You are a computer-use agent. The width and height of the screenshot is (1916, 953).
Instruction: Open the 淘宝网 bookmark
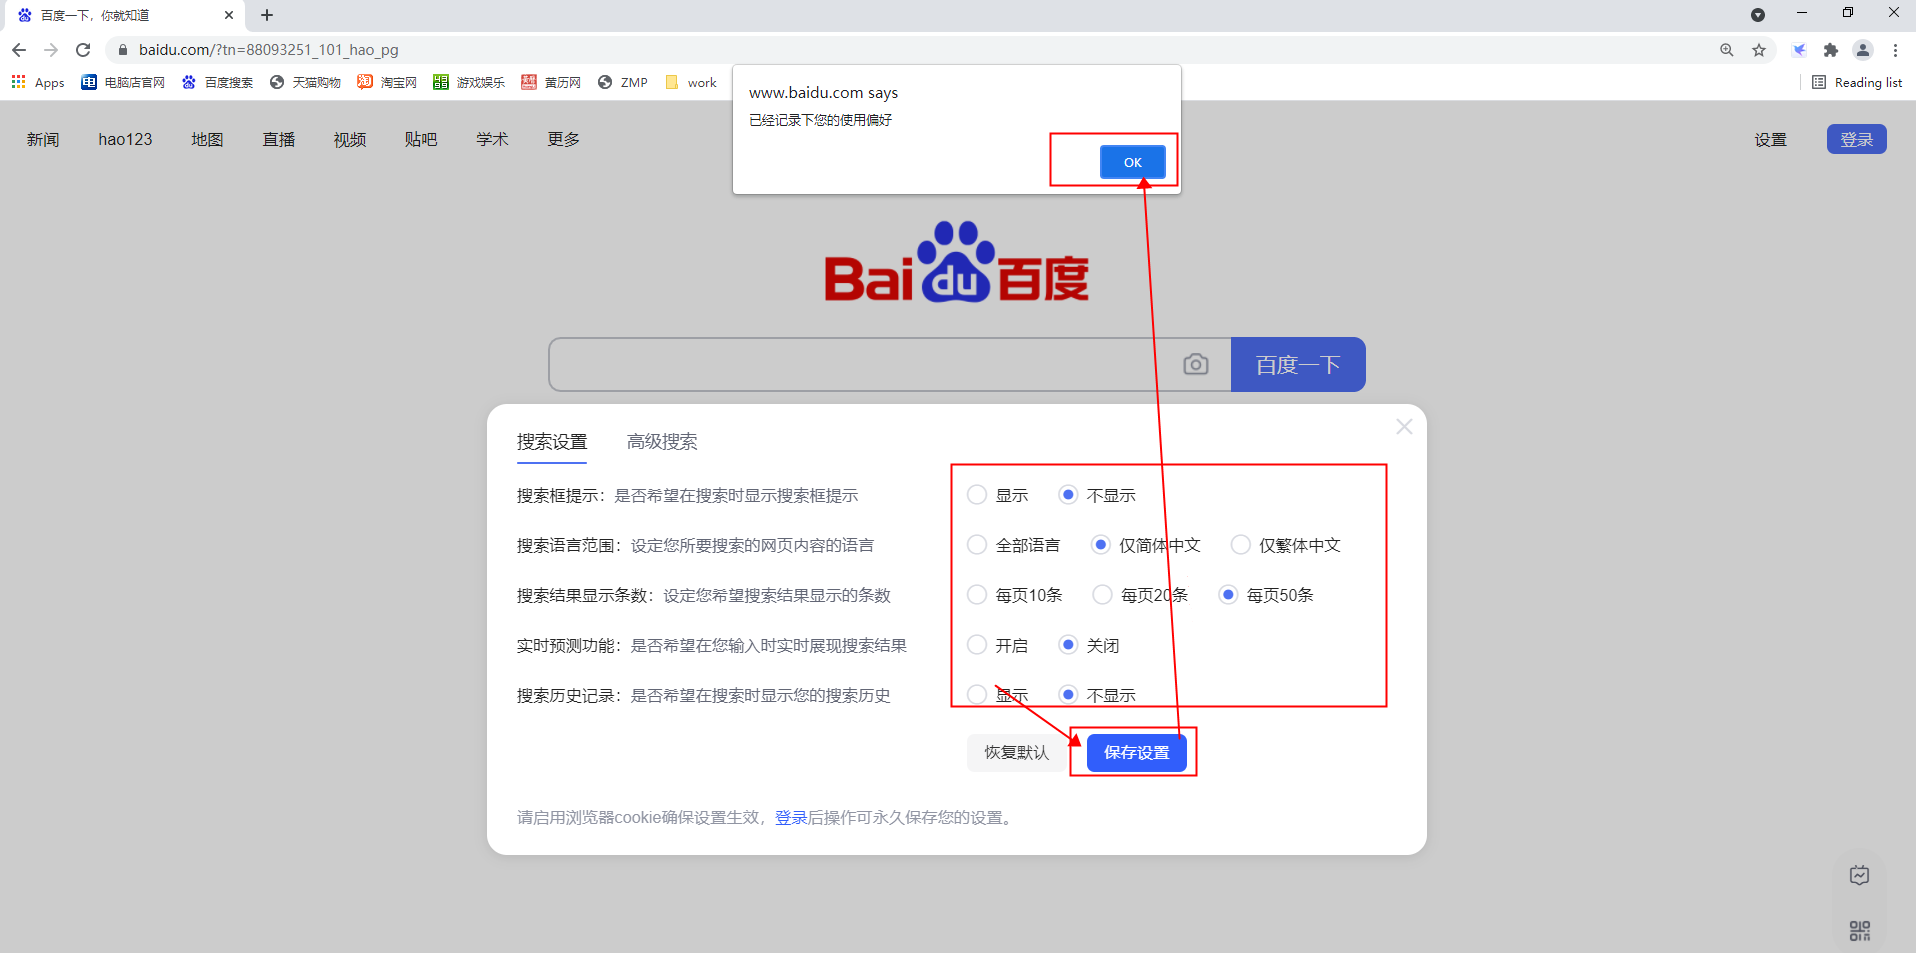[387, 82]
